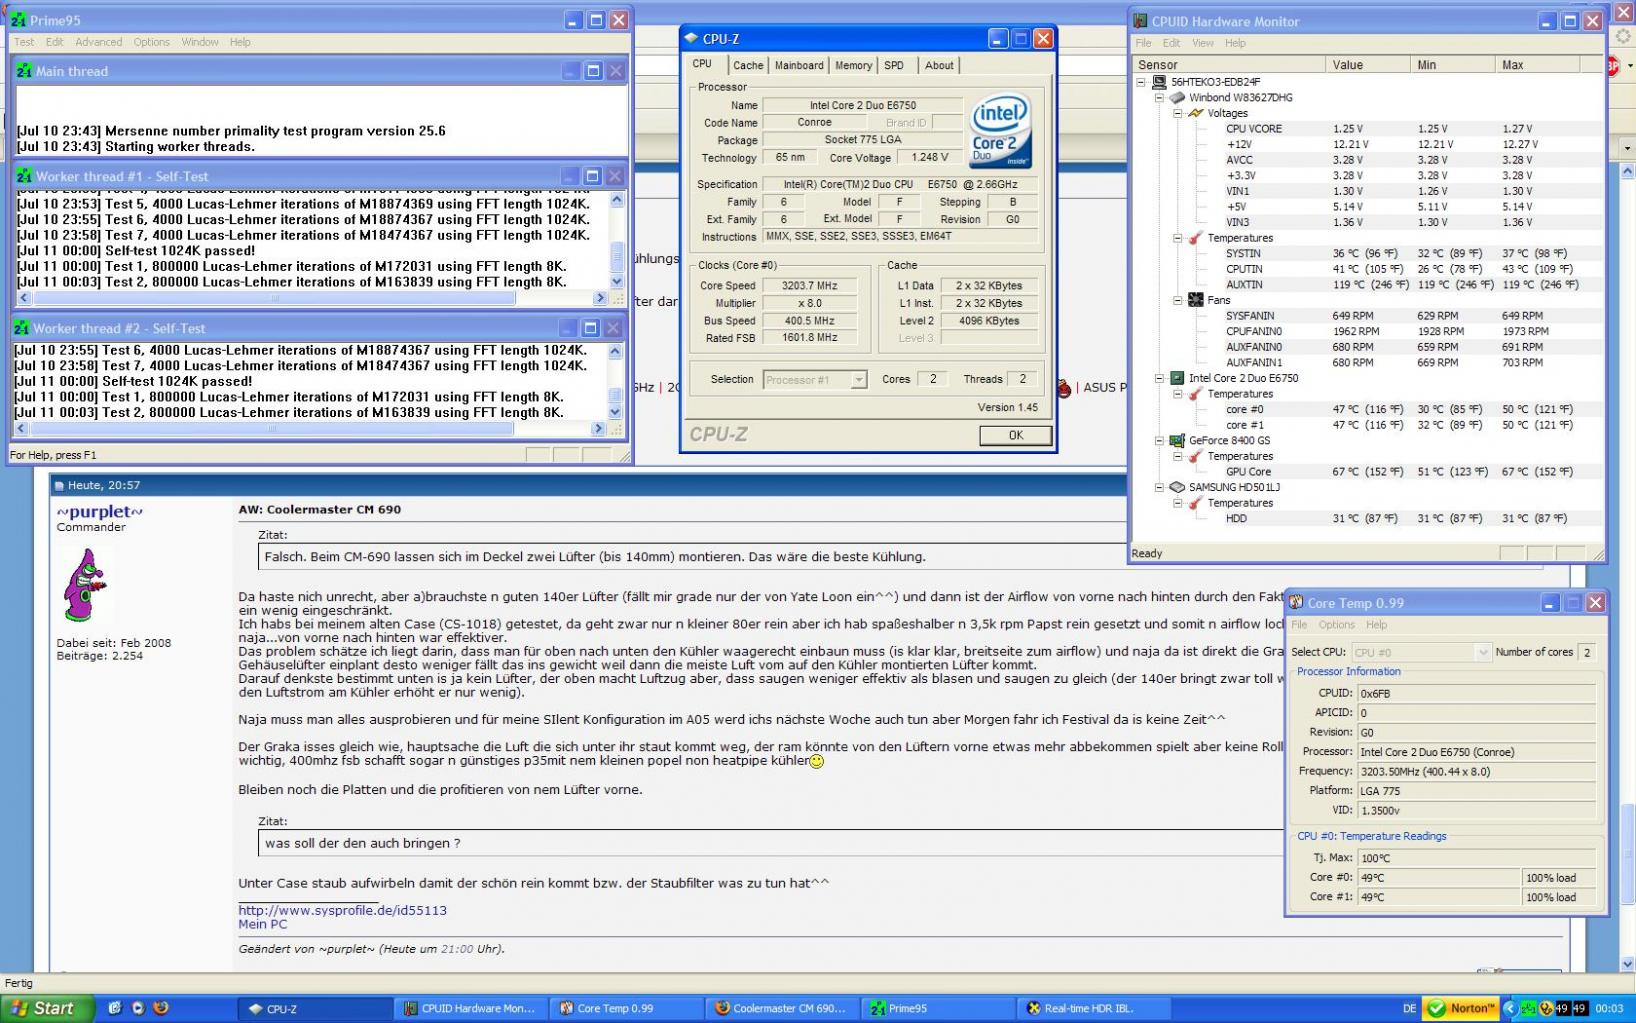The height and width of the screenshot is (1023, 1636).
Task: Switch to the Coolermaster CM 690 taskbar button
Action: click(781, 1008)
